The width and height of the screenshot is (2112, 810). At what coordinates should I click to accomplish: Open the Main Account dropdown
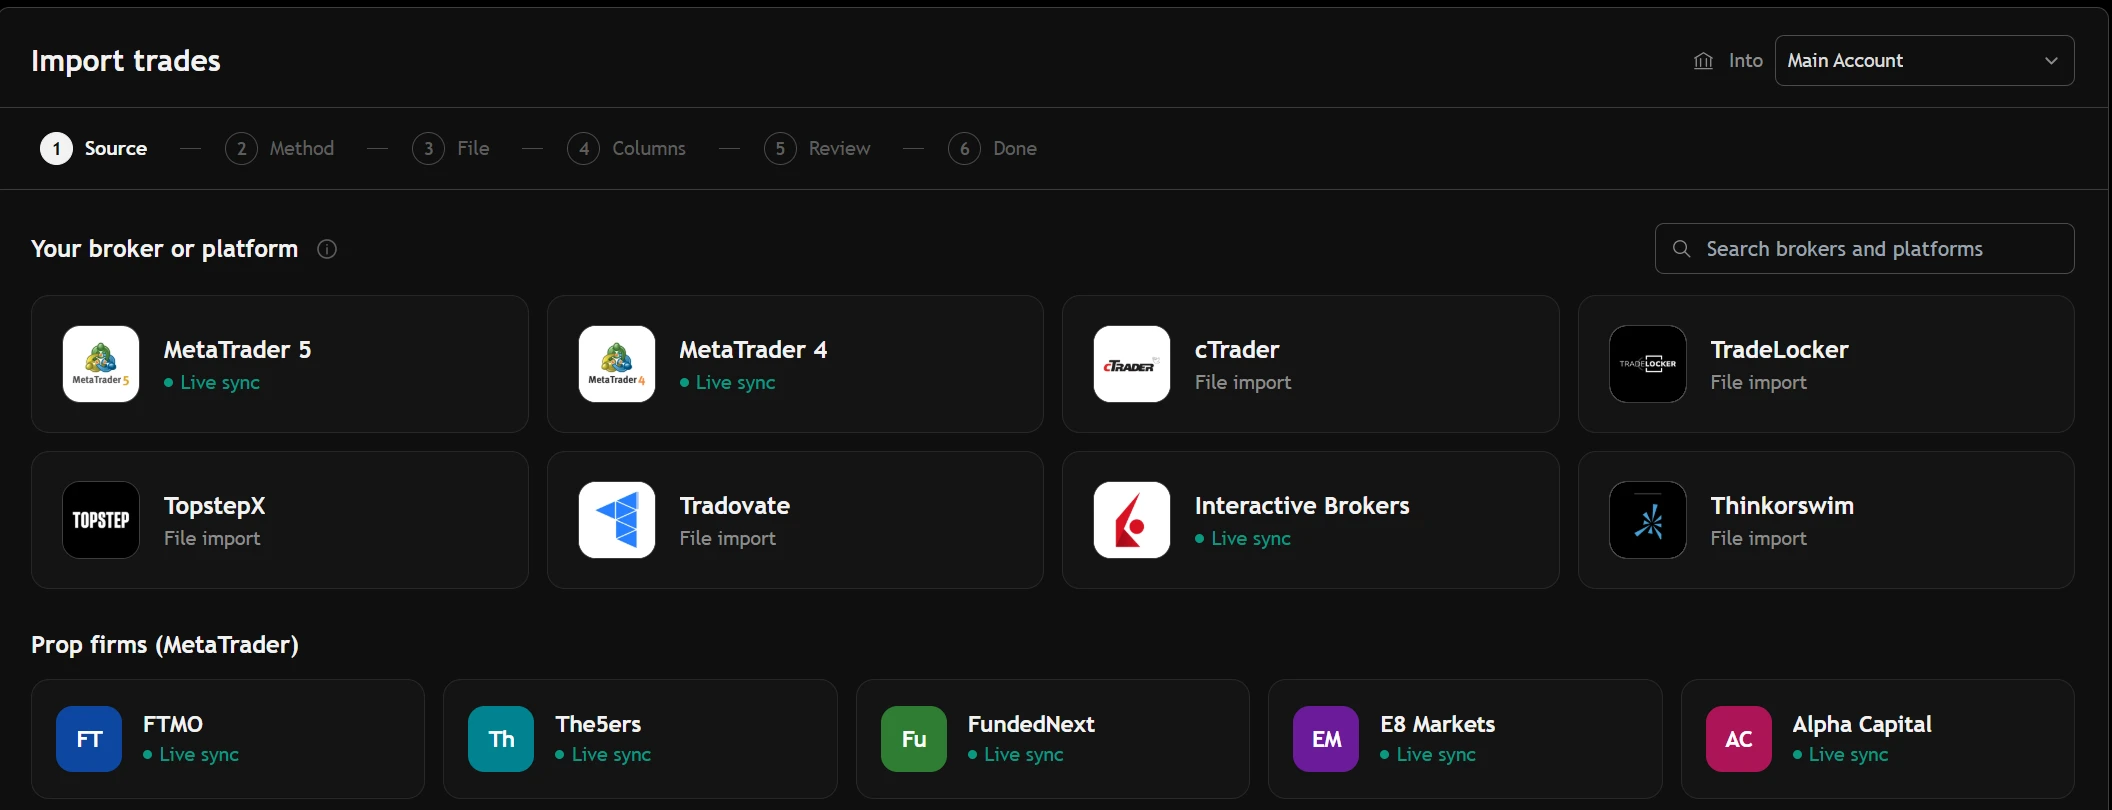(x=1924, y=61)
